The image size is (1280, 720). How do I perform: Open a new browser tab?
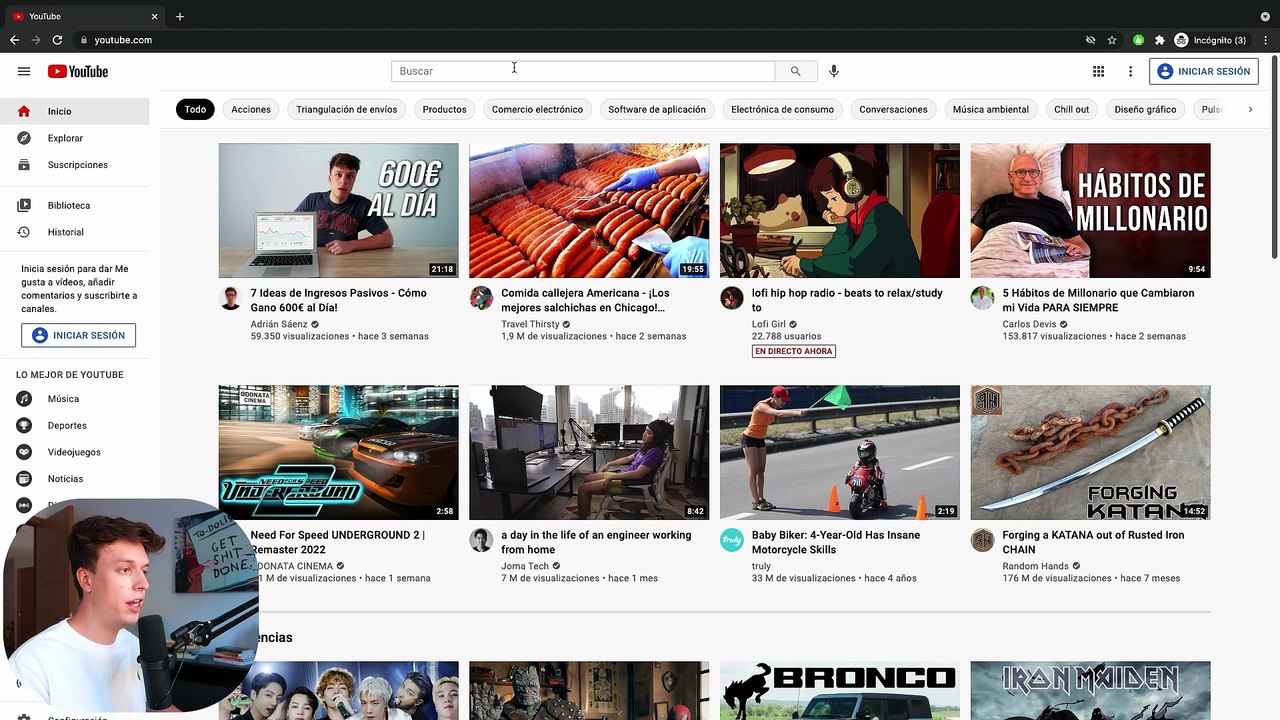[x=180, y=16]
